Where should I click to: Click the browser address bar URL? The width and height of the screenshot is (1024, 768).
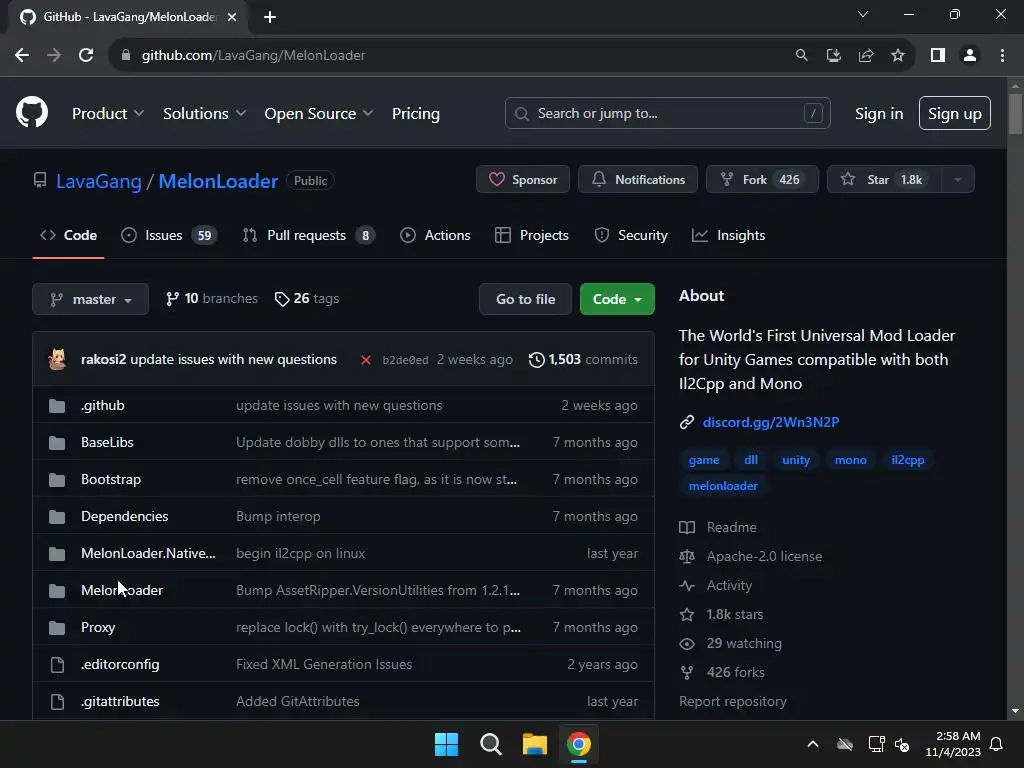(253, 56)
